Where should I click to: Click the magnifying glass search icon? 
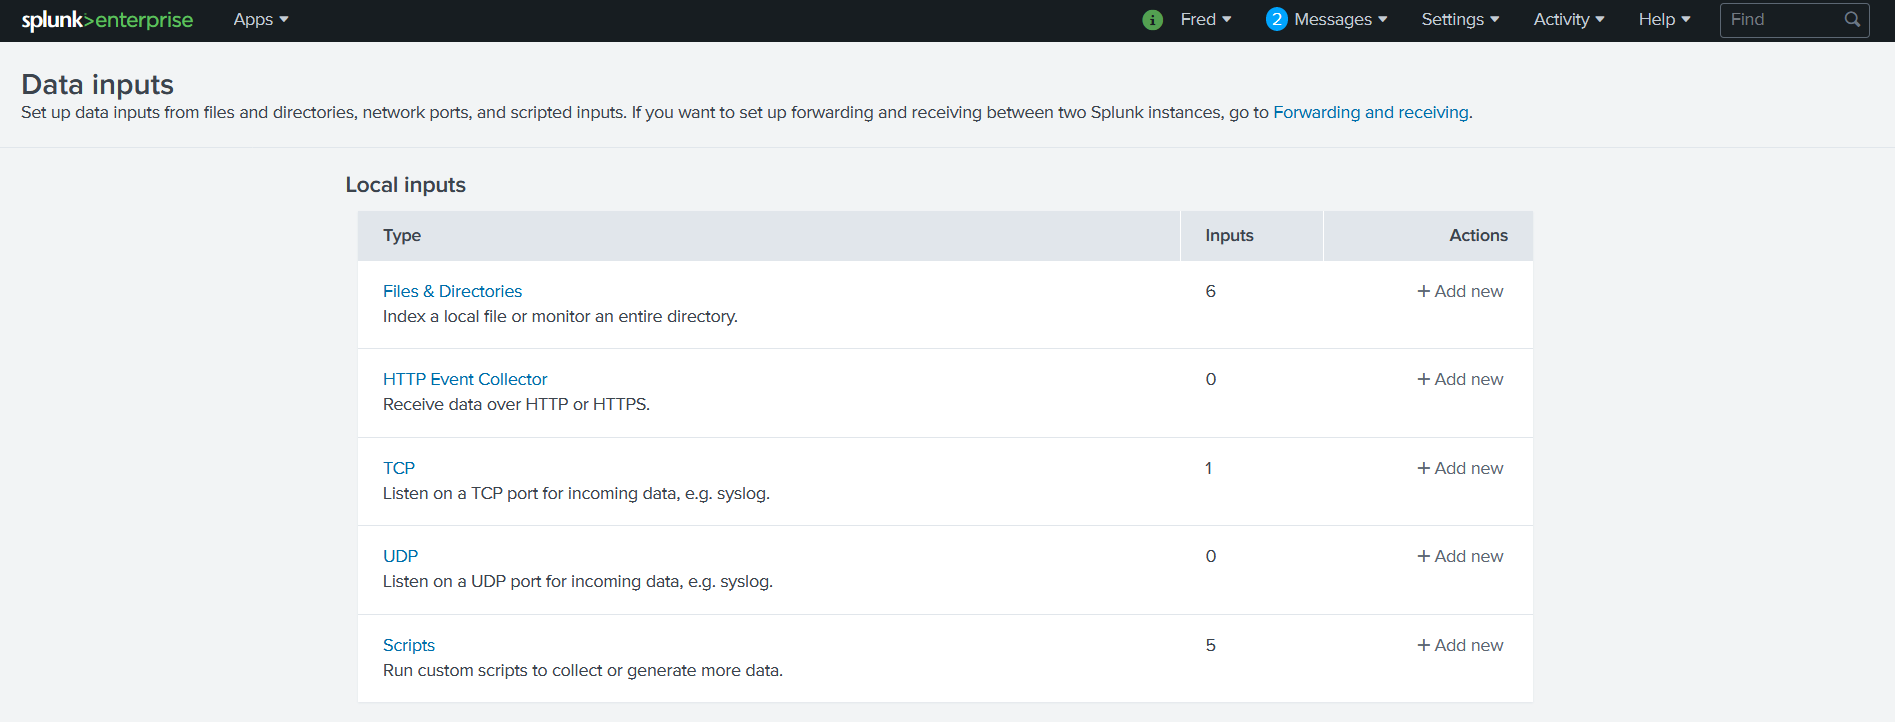tap(1852, 20)
